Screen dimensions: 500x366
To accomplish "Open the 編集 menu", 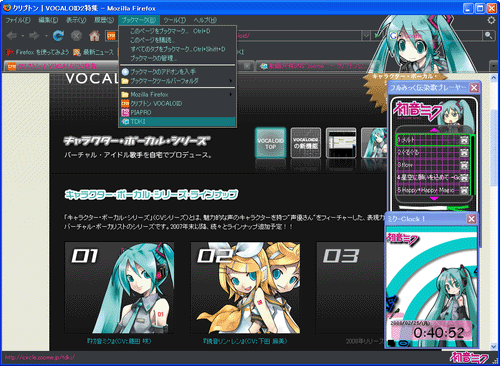I will click(x=48, y=20).
